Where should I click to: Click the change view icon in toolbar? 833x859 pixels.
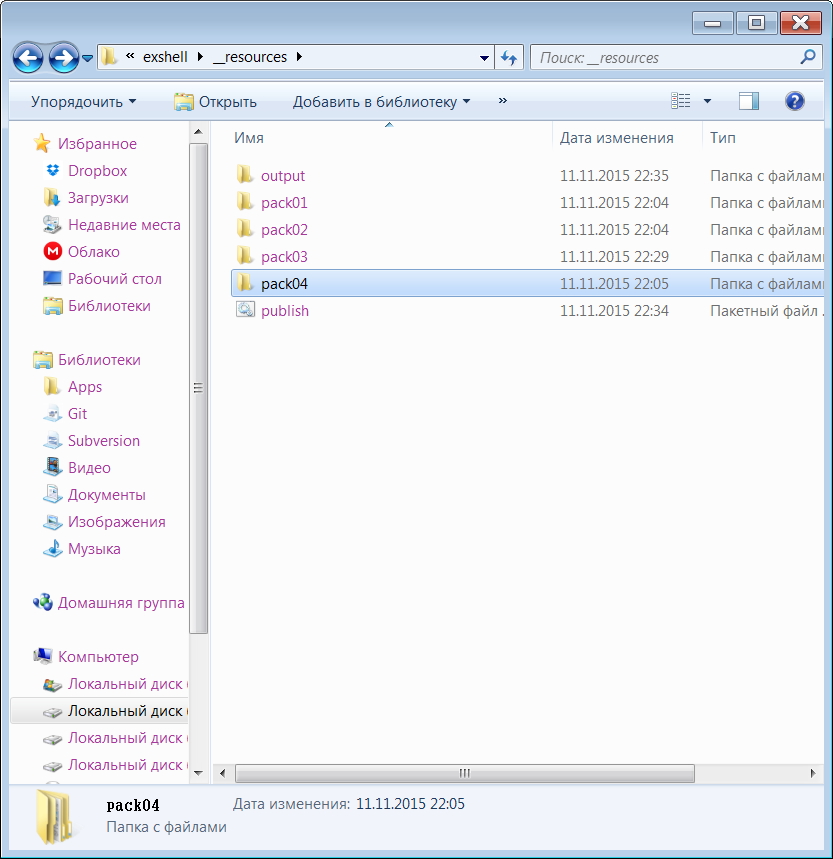682,101
